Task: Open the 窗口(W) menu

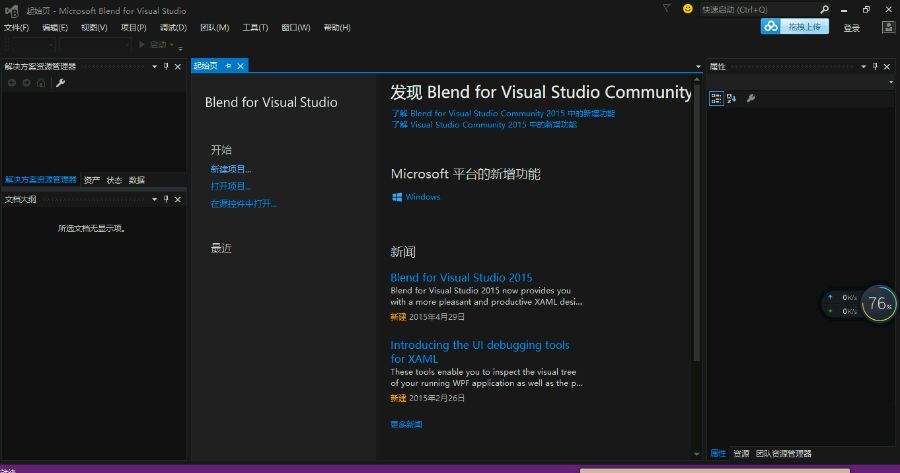Action: (x=296, y=28)
